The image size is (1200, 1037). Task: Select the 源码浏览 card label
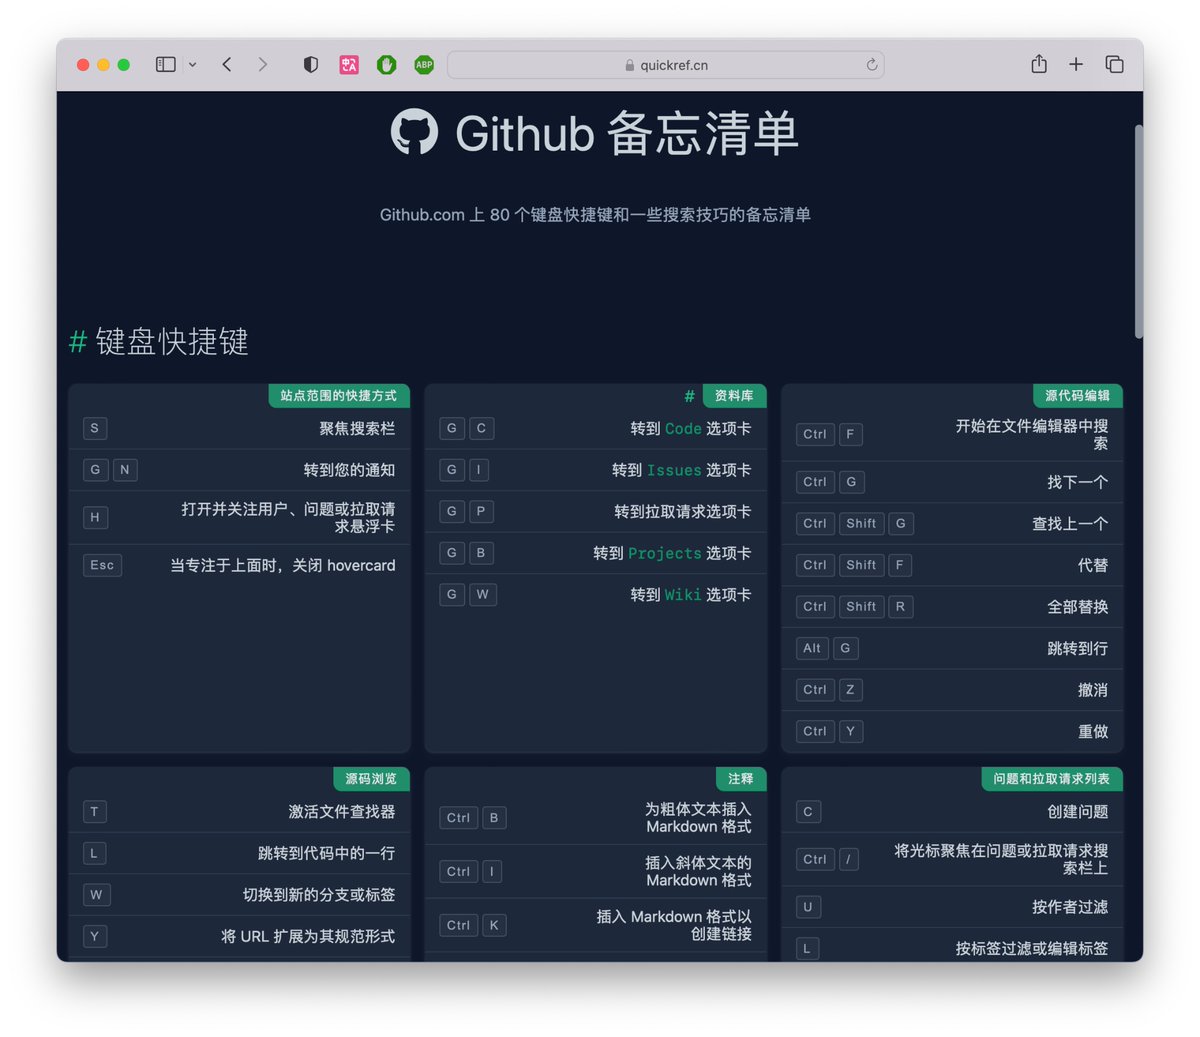(371, 779)
